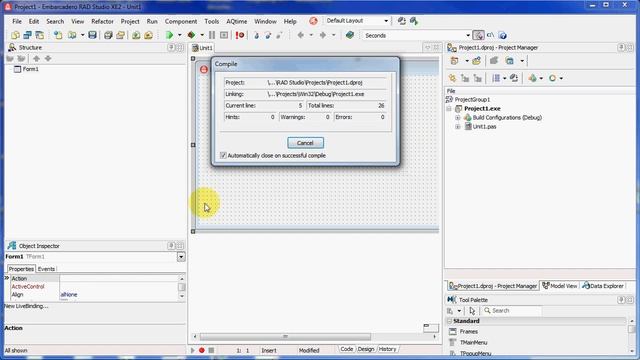The width and height of the screenshot is (640, 360).
Task: Click the Trace Into toolbar icon
Action: click(x=256, y=36)
